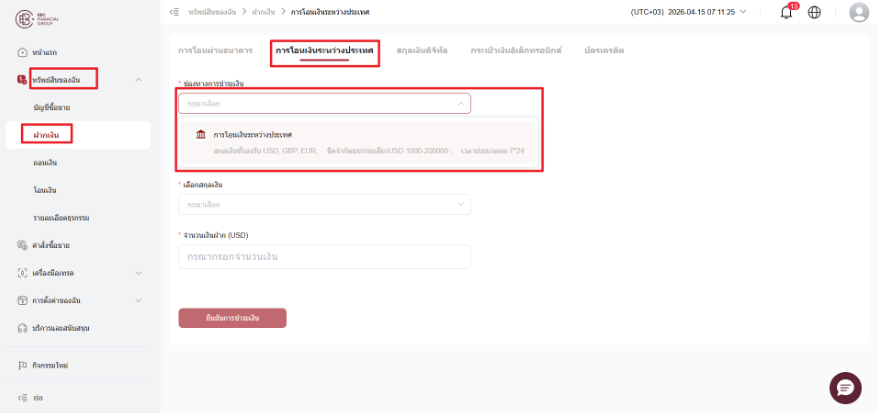The width and height of the screenshot is (878, 413).
Task: Click the current page breadcrumb title text
Action: 330,12
